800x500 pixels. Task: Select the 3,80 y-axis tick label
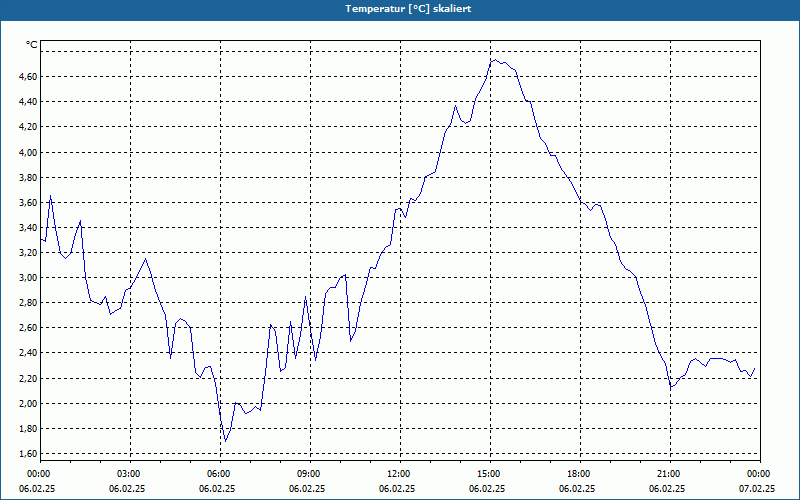click(28, 177)
